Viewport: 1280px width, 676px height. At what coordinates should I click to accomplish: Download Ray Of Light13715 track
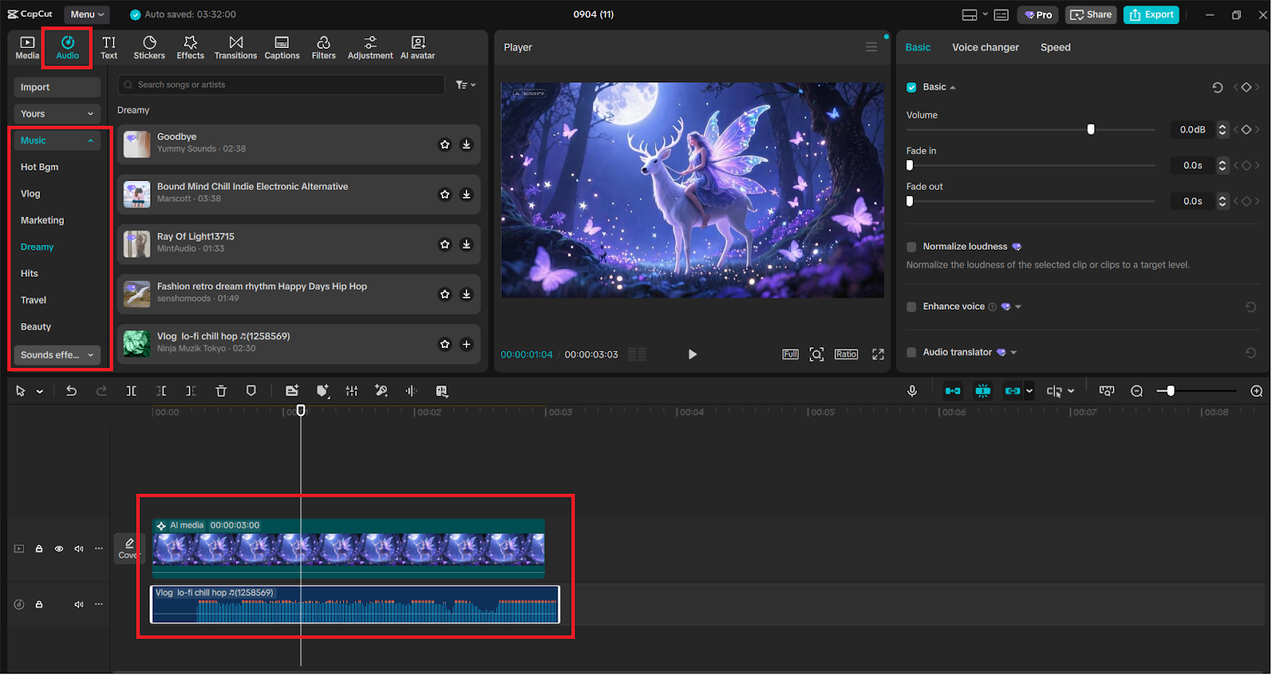466,245
